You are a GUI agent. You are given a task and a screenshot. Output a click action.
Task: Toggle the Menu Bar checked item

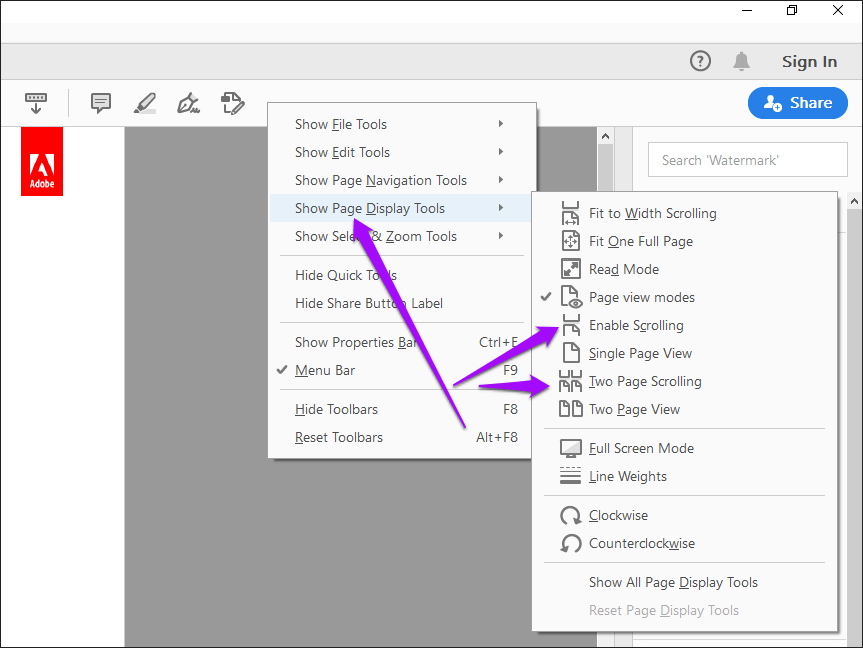point(325,370)
